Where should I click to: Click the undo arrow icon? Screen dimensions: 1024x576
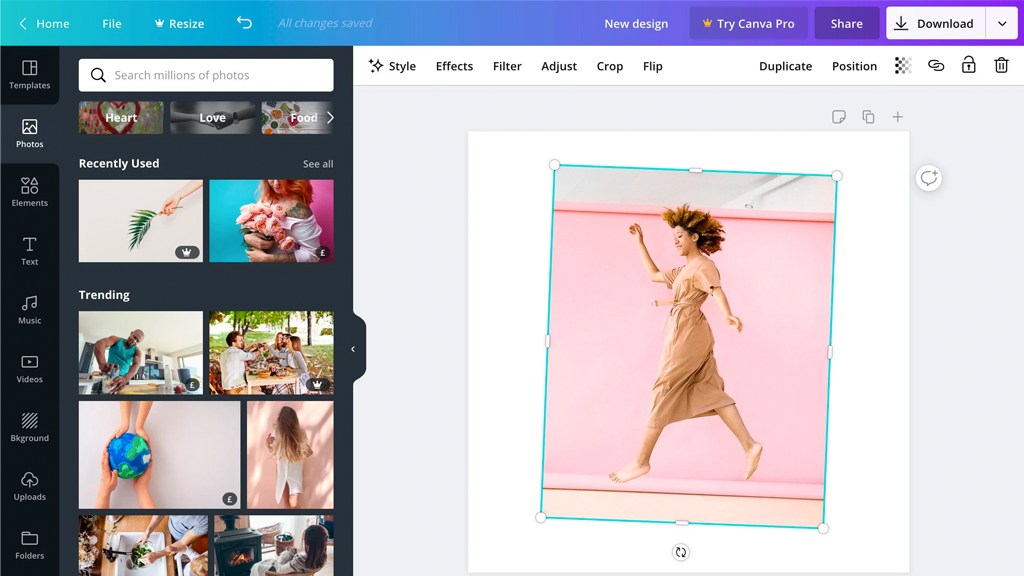244,23
